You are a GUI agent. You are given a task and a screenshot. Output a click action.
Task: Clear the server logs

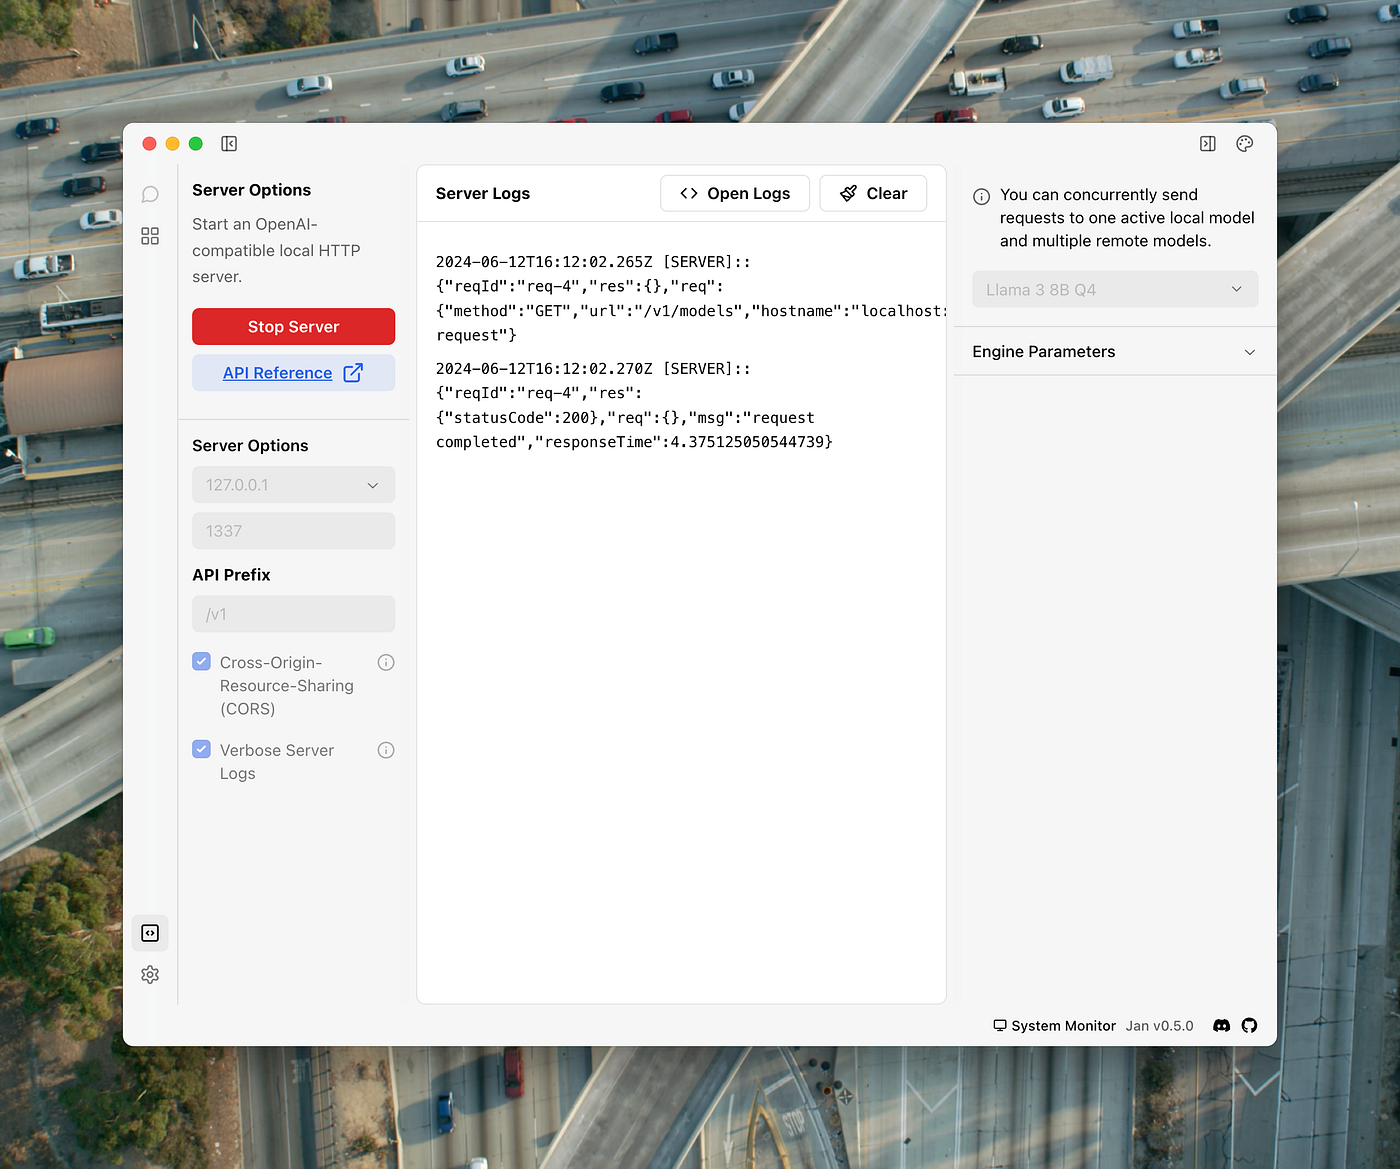tap(874, 194)
